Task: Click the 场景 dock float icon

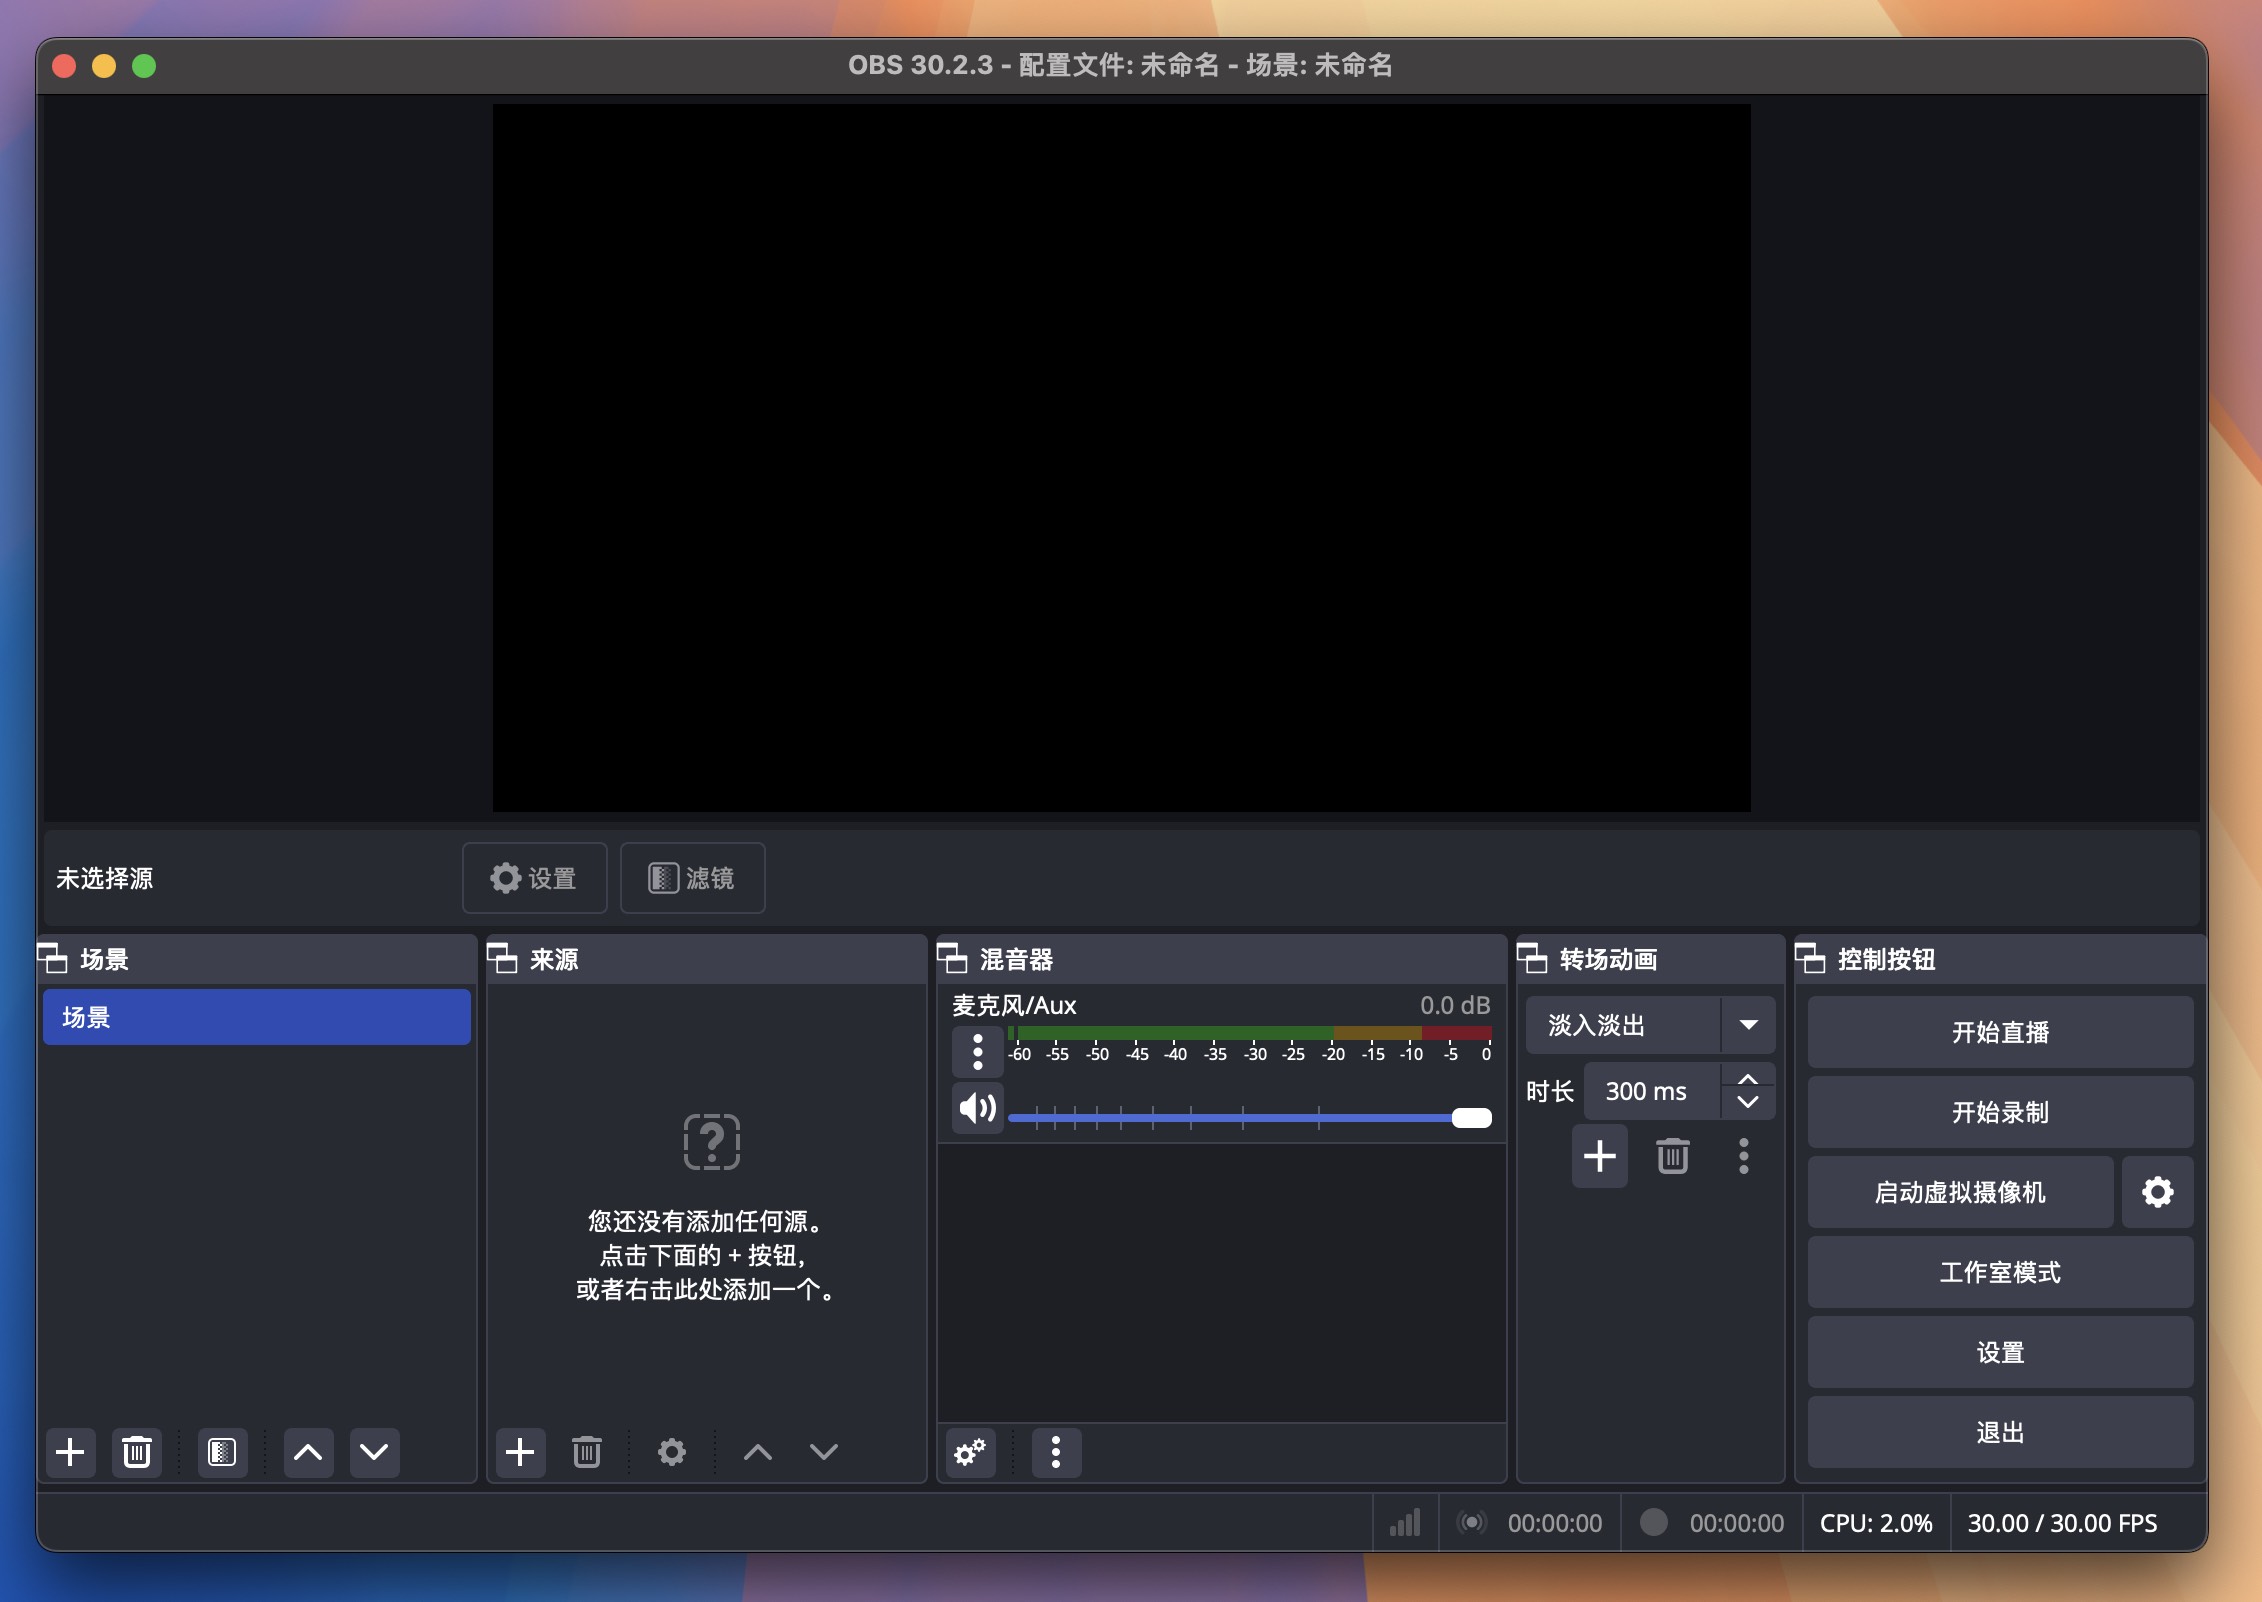Action: (x=53, y=958)
